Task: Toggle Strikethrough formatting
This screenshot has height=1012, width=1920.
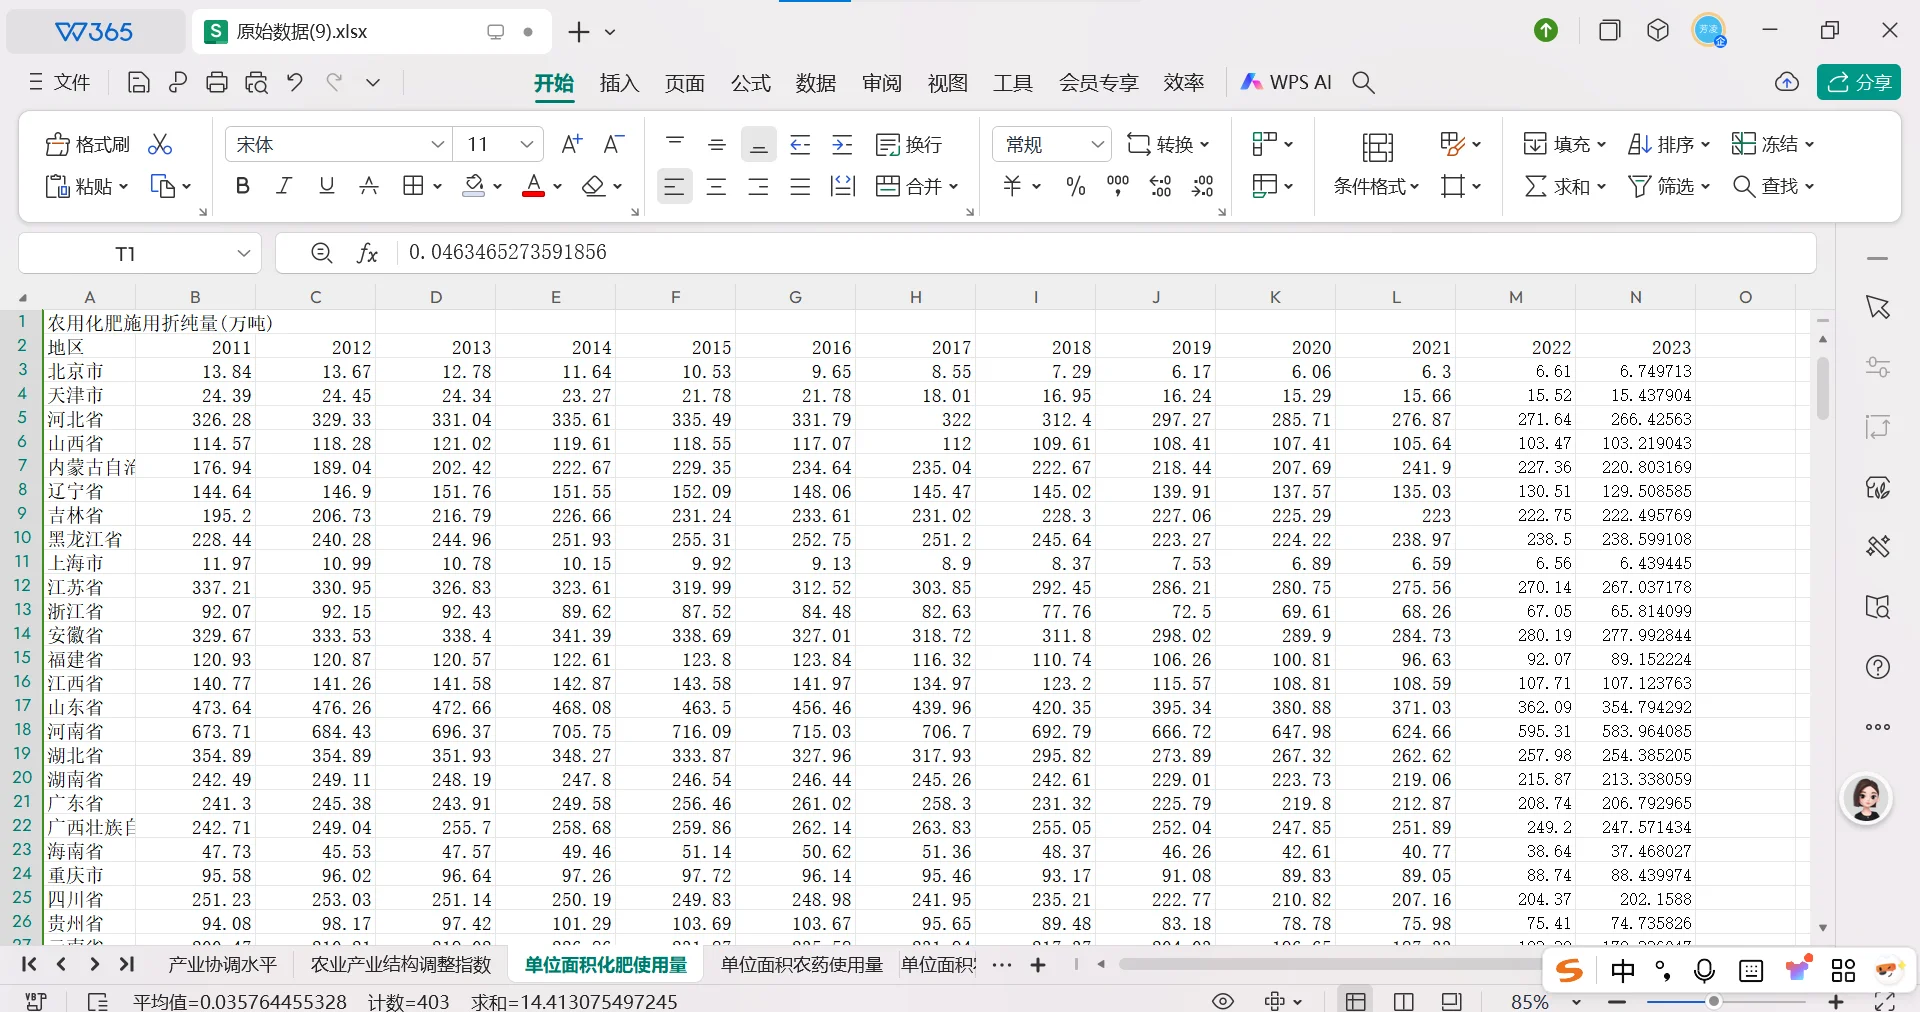Action: tap(369, 186)
